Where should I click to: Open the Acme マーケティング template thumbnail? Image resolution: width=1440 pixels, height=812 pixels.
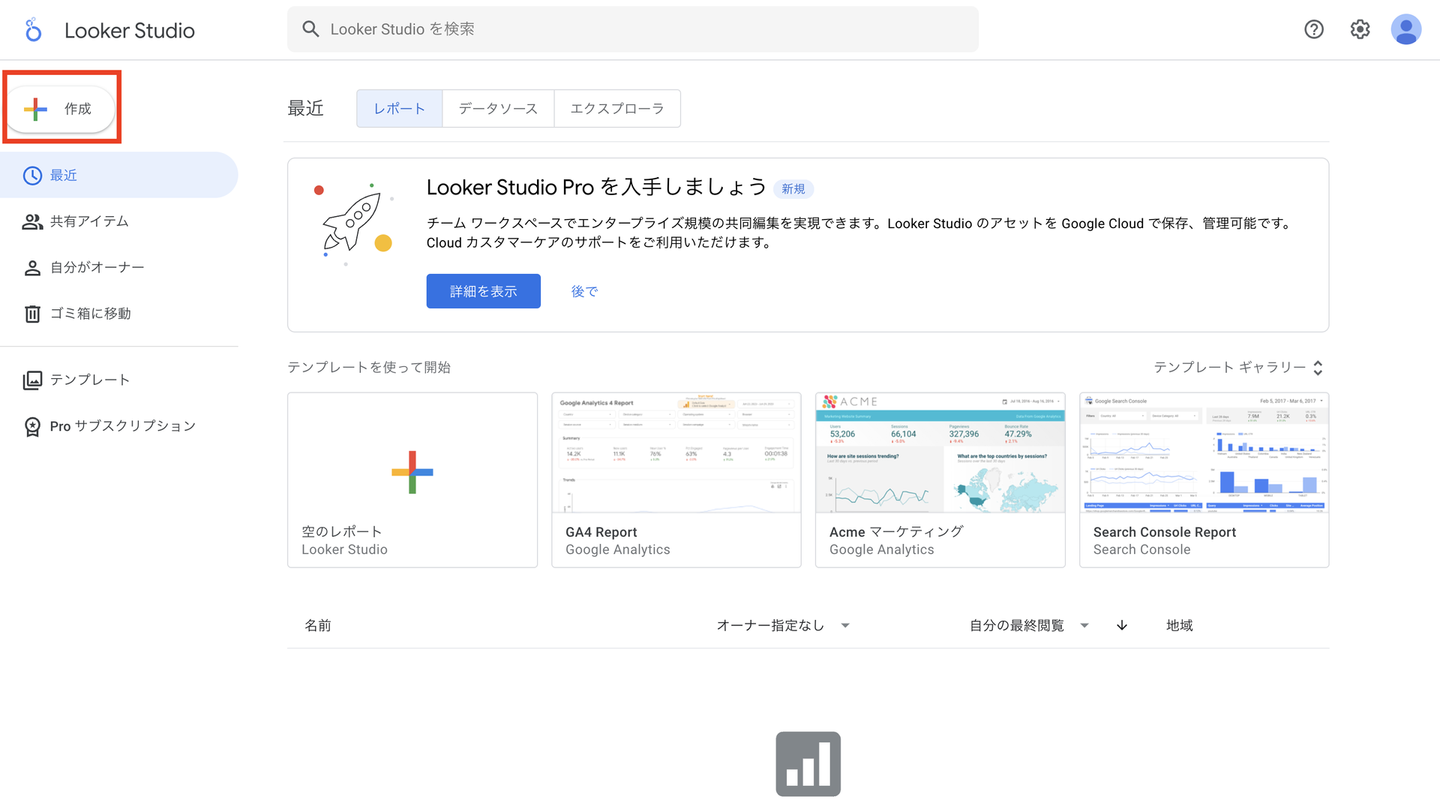click(x=940, y=453)
